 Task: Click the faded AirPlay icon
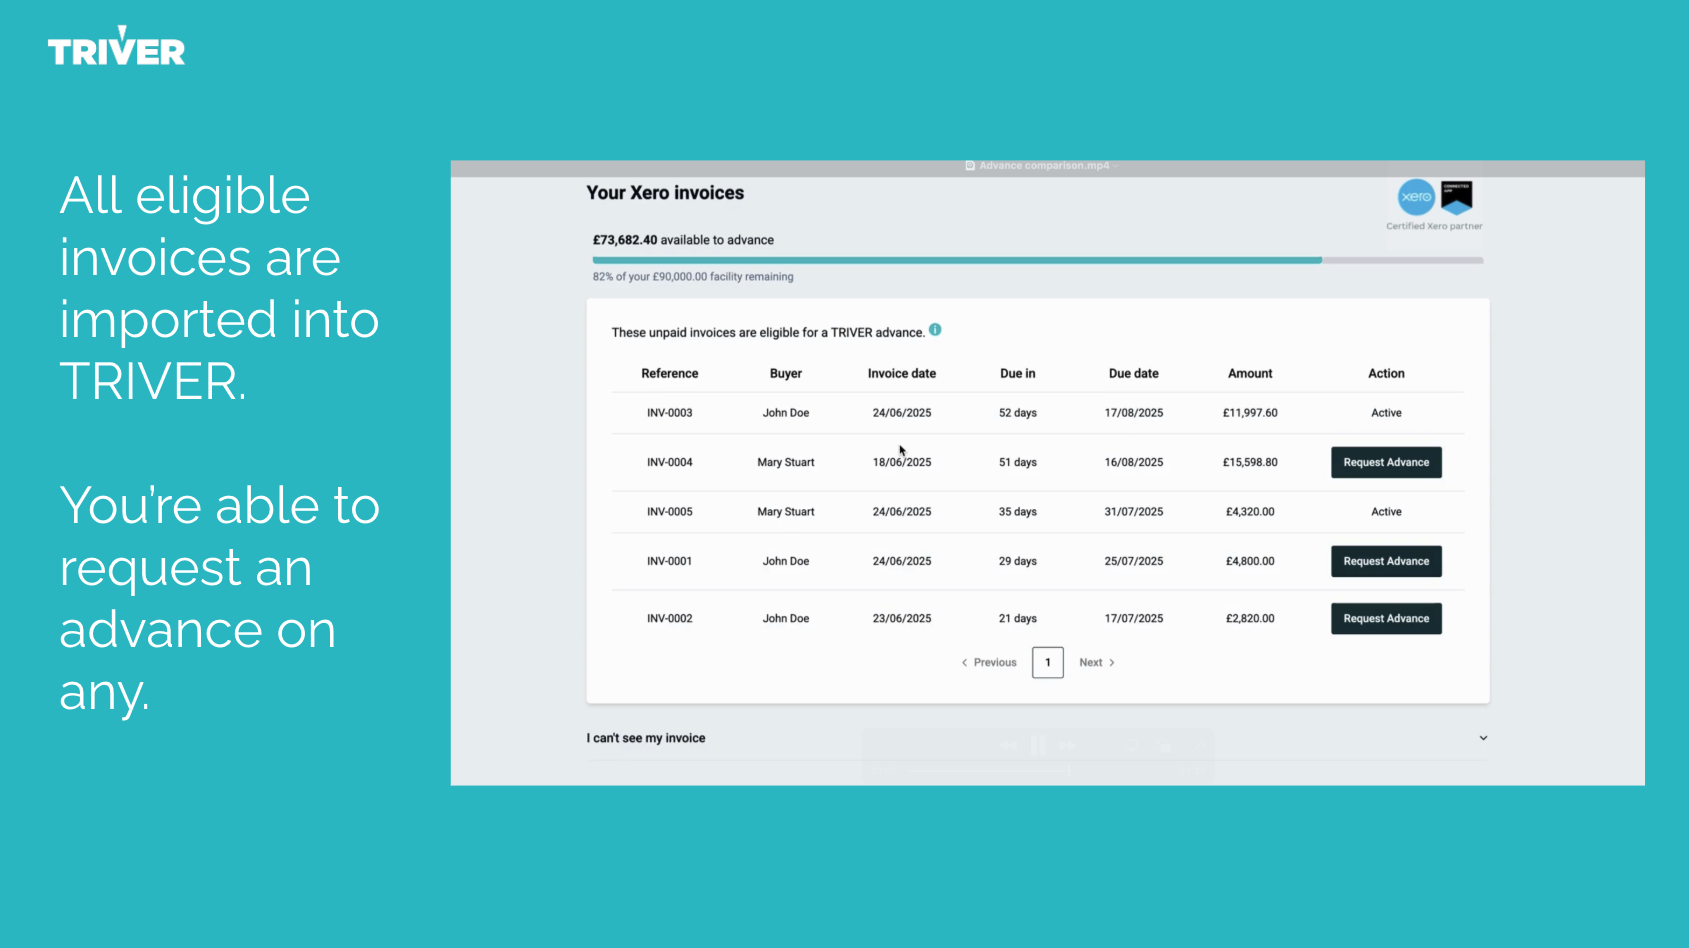point(1131,746)
